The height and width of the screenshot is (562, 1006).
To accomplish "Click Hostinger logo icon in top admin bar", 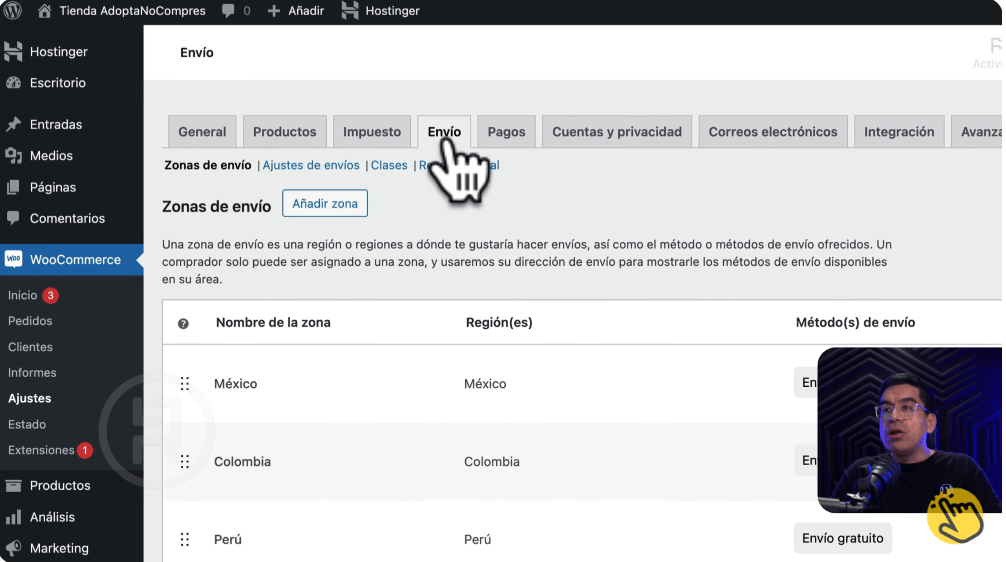I will tap(350, 10).
